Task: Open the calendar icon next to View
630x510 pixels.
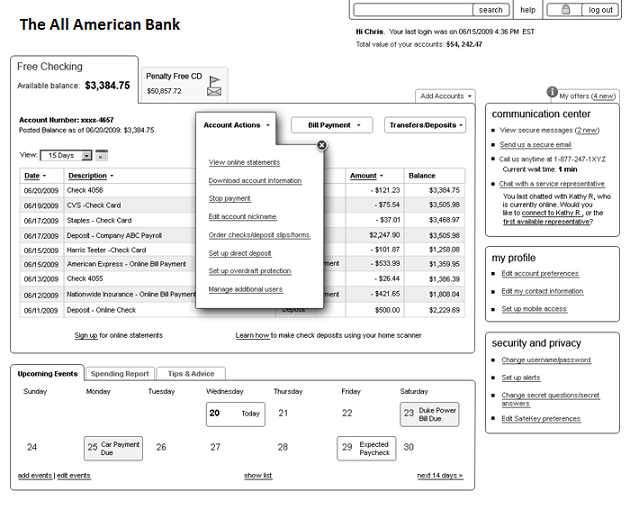Action: pos(102,155)
